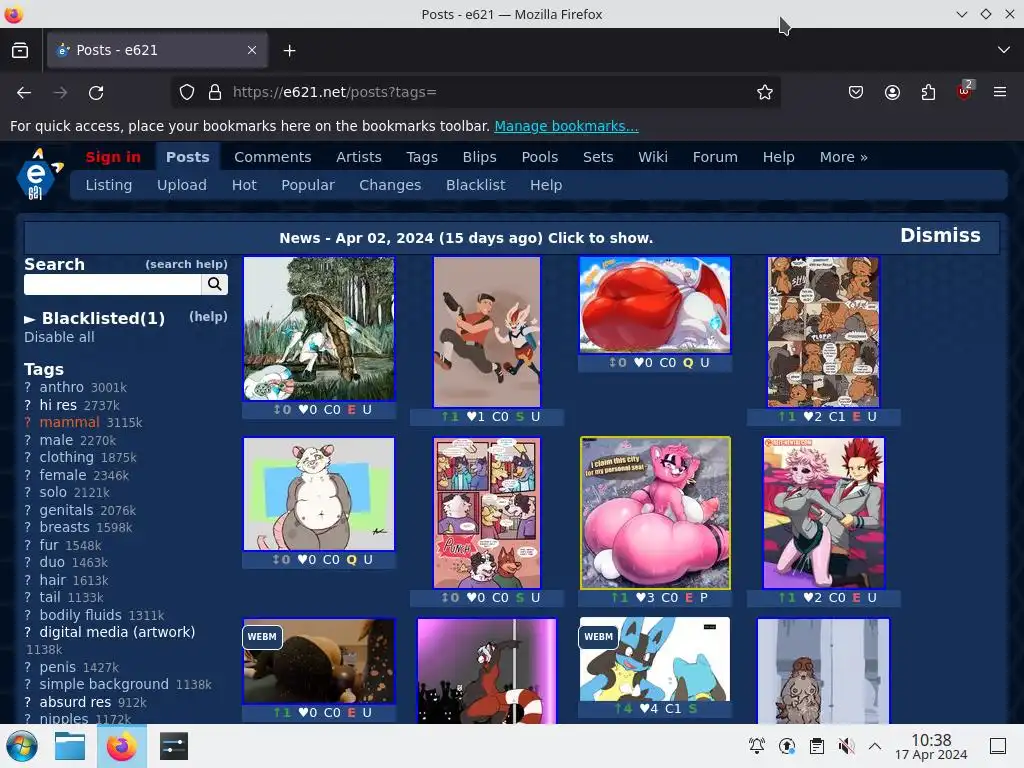Viewport: 1024px width, 768px height.
Task: Close the Posts - e621 tab
Action: (251, 50)
